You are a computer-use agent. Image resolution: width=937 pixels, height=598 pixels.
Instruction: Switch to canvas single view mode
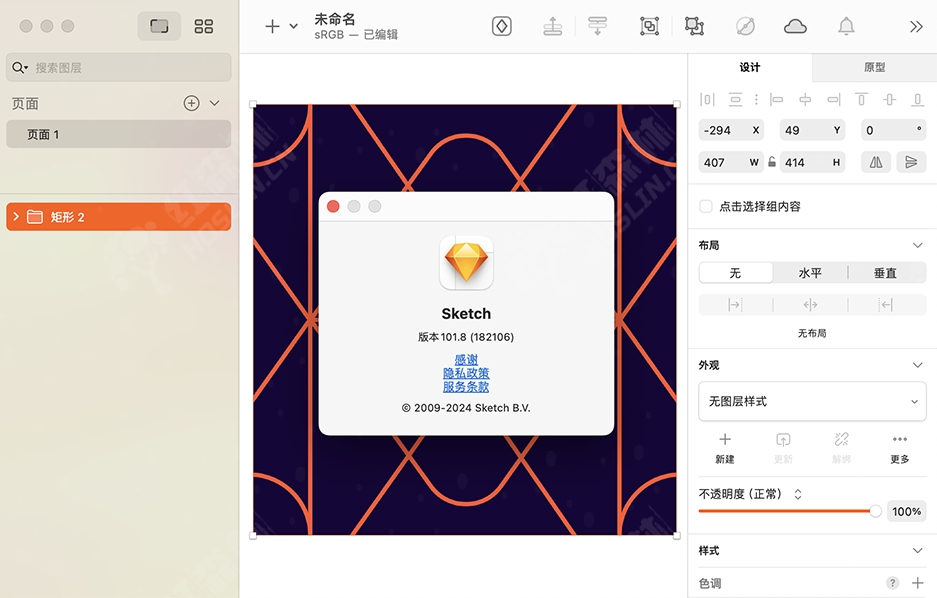159,26
